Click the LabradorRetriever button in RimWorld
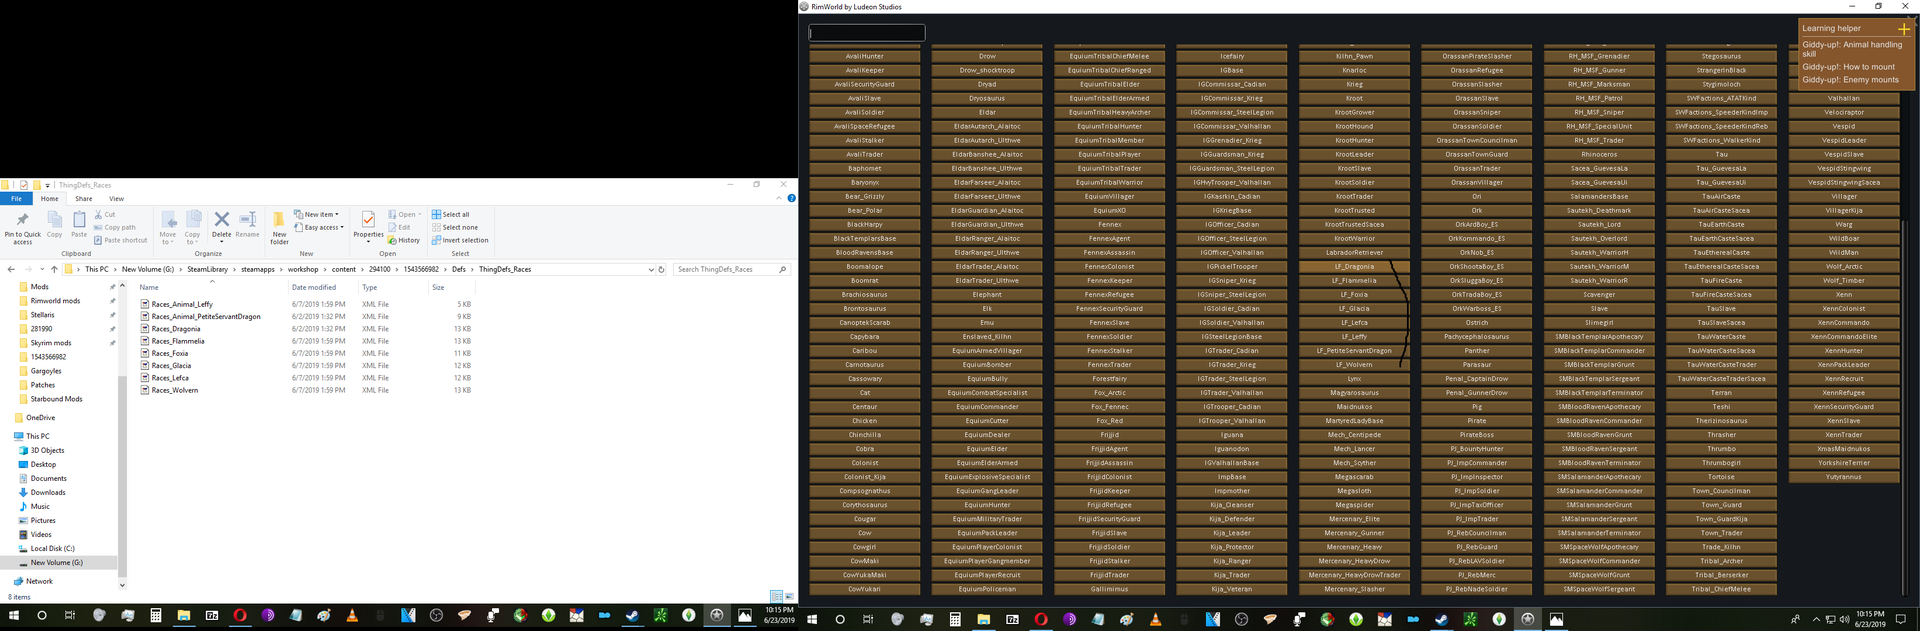The height and width of the screenshot is (631, 1920). pyautogui.click(x=1354, y=253)
